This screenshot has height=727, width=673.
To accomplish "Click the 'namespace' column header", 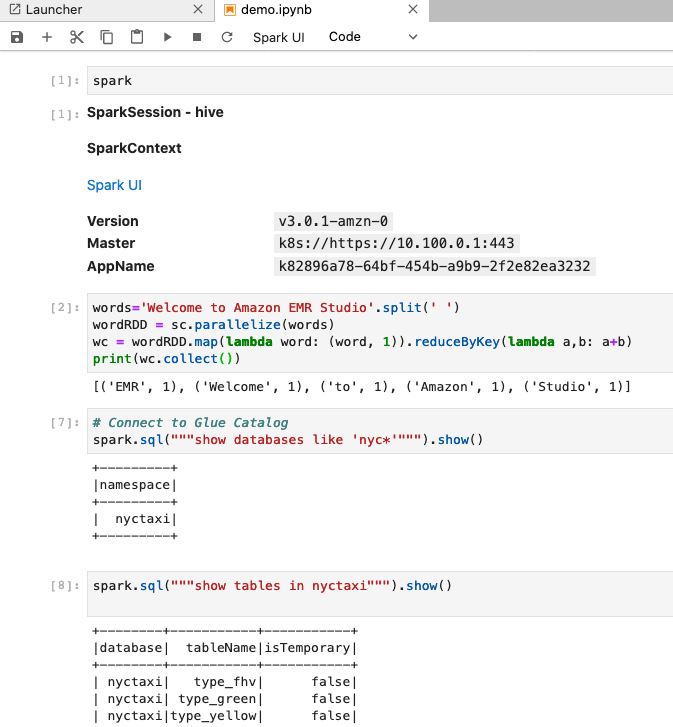I will (x=135, y=485).
